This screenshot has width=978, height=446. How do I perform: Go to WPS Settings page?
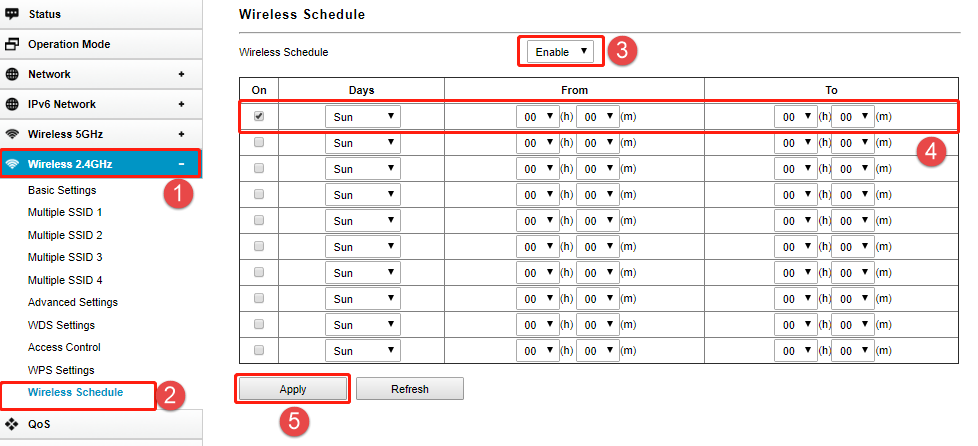[x=61, y=370]
